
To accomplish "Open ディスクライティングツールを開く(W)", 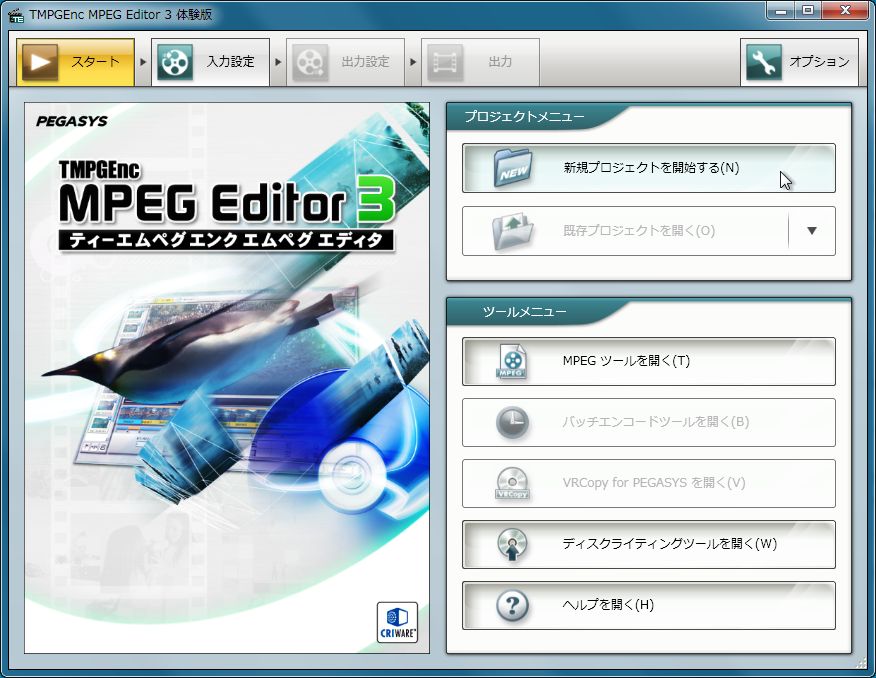I will (649, 545).
